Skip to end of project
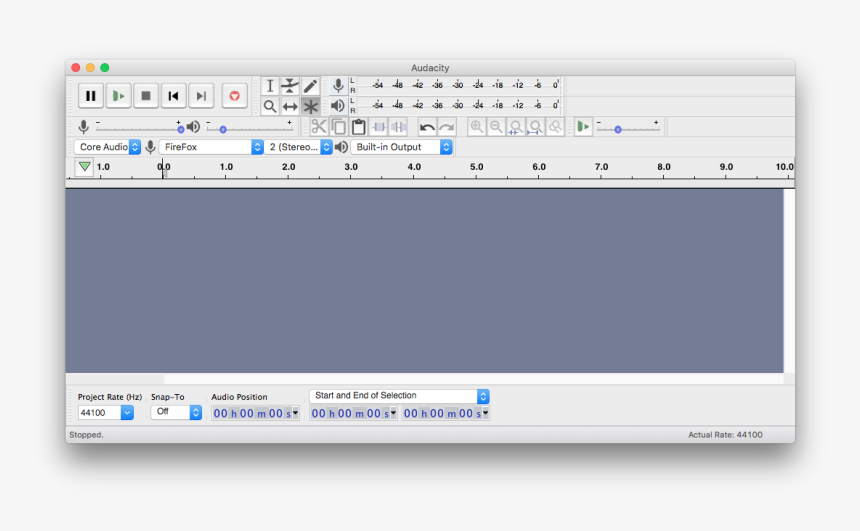Viewport: 860px width, 531px height. tap(201, 96)
